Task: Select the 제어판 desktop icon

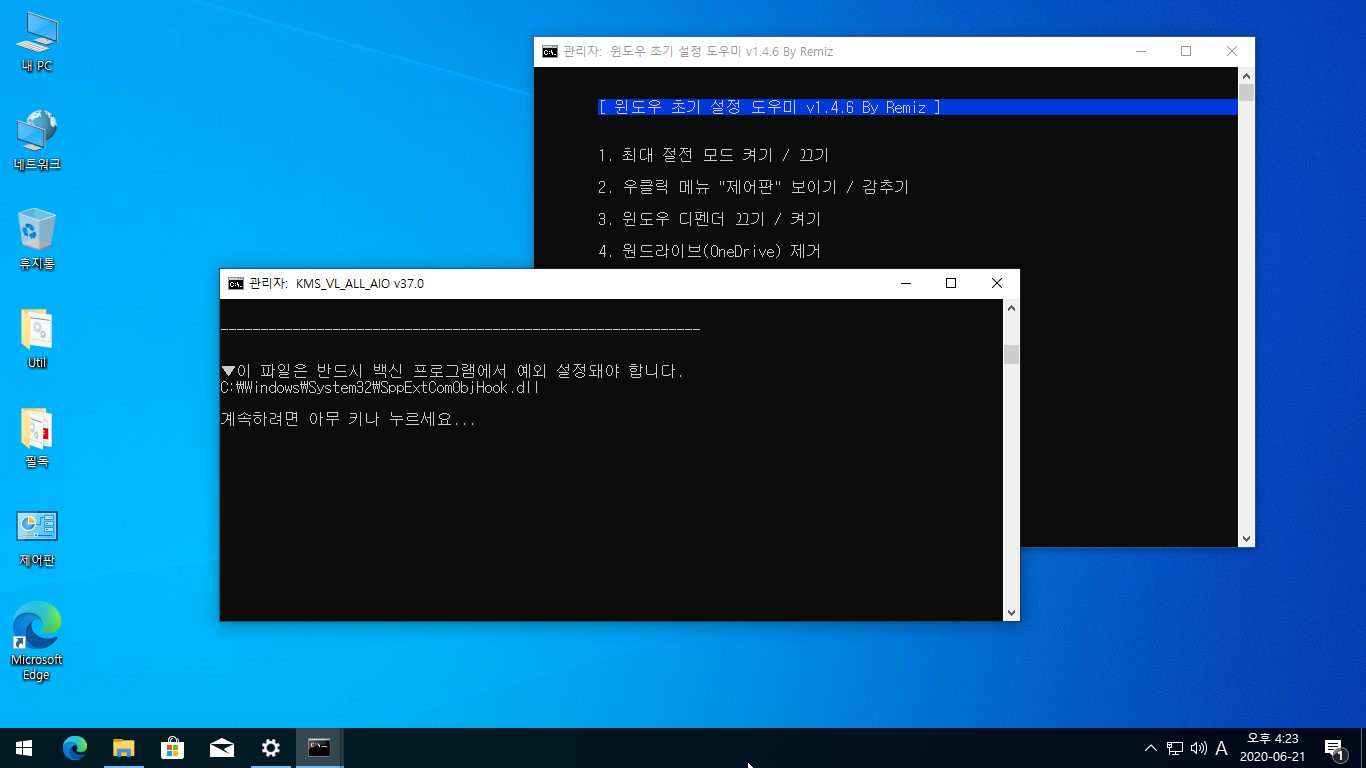Action: (37, 537)
